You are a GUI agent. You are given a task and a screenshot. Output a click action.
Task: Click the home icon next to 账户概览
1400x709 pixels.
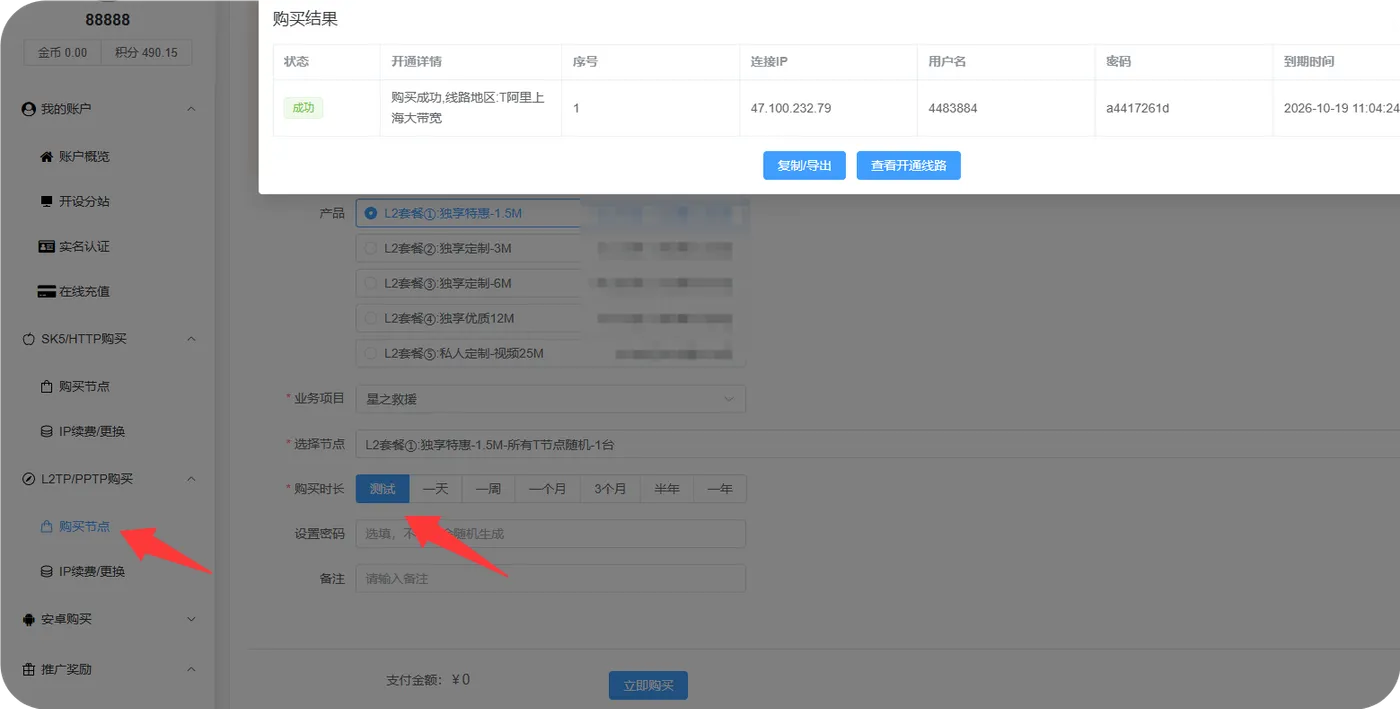click(x=46, y=157)
